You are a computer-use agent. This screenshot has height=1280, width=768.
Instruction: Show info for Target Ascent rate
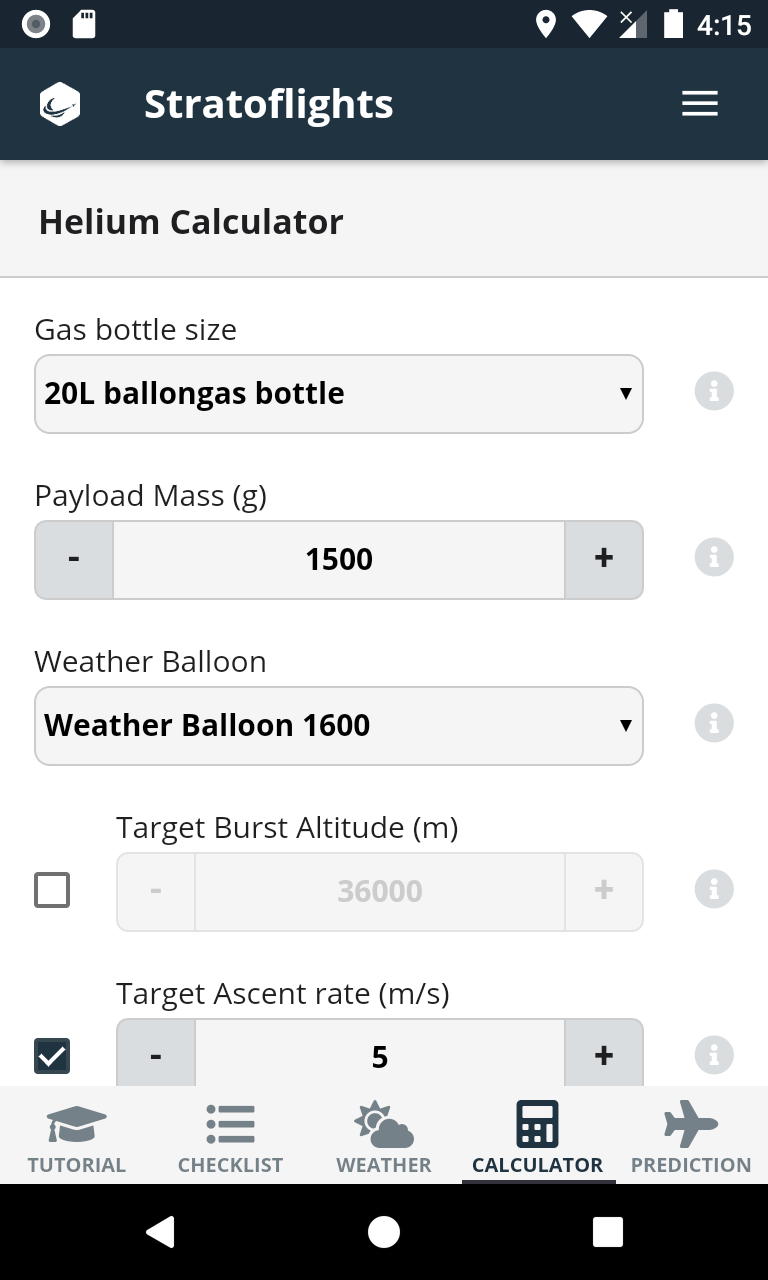click(x=714, y=1055)
